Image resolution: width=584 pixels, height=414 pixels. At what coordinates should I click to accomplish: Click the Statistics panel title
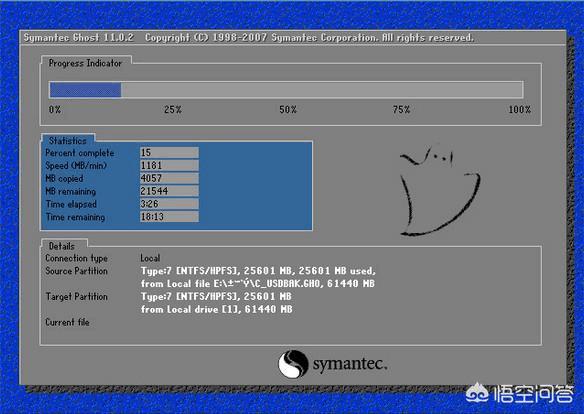[x=67, y=140]
